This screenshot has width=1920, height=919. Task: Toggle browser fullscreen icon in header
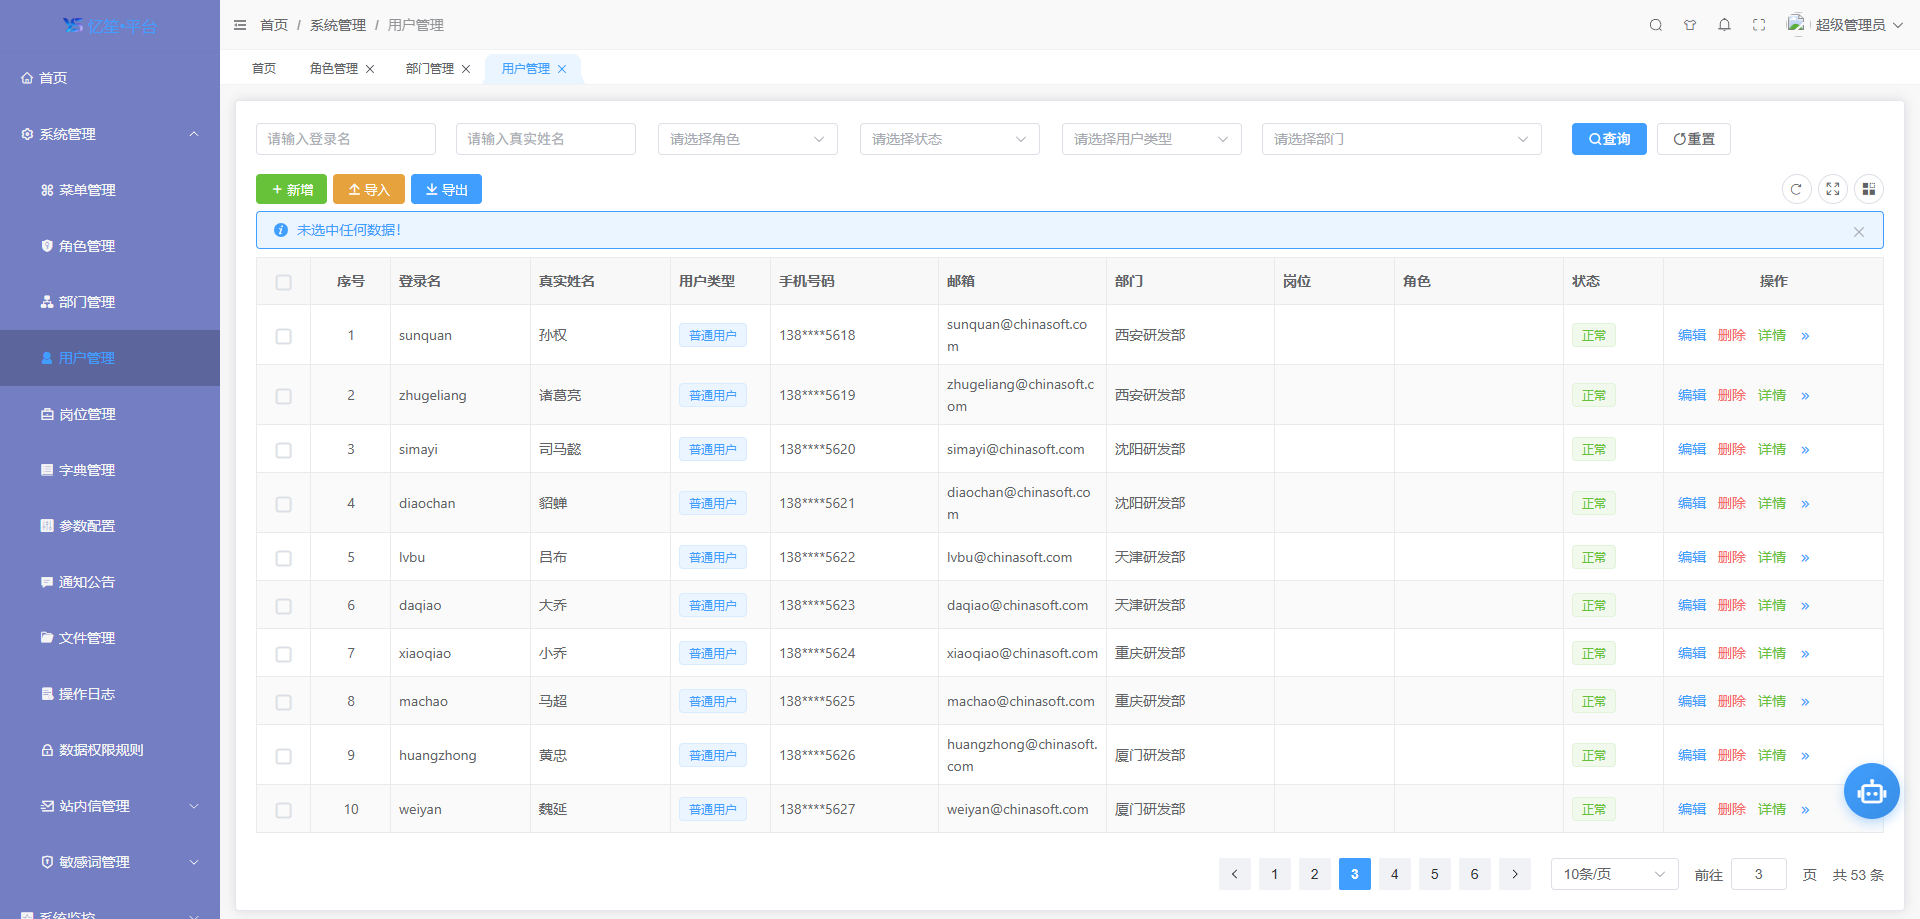click(x=1759, y=25)
